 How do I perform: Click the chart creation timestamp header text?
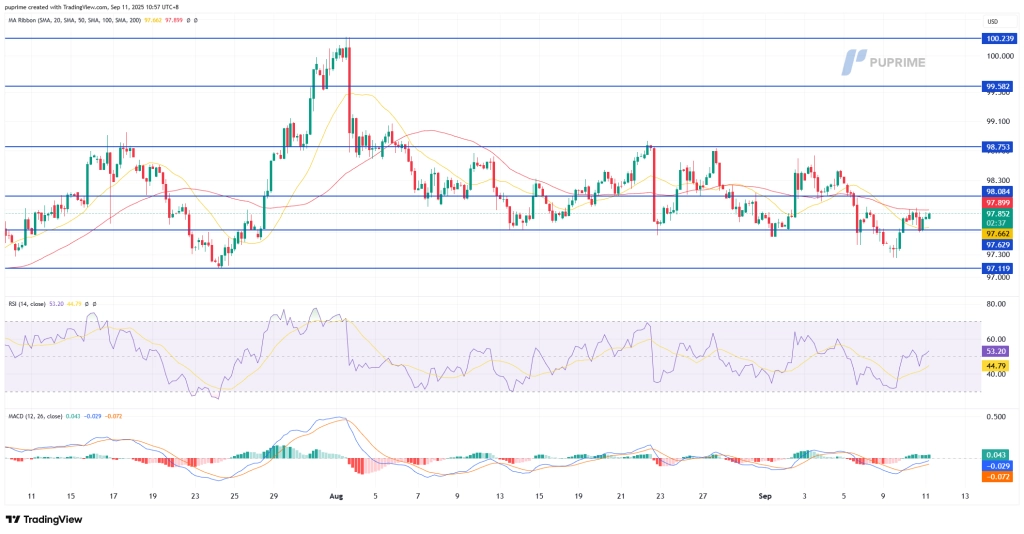(x=92, y=7)
